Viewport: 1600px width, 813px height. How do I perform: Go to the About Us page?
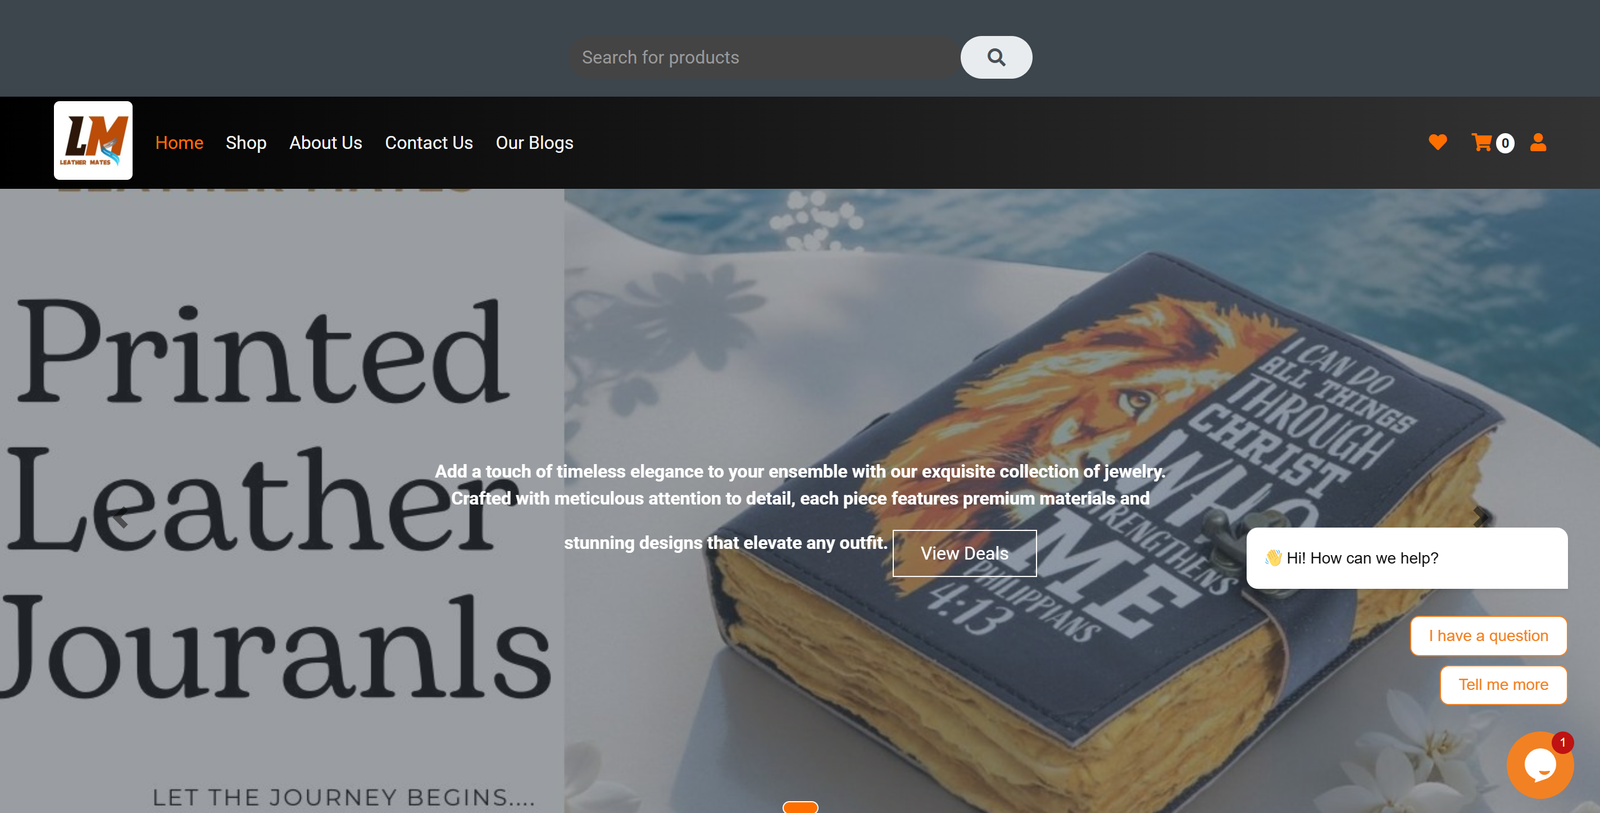point(326,143)
